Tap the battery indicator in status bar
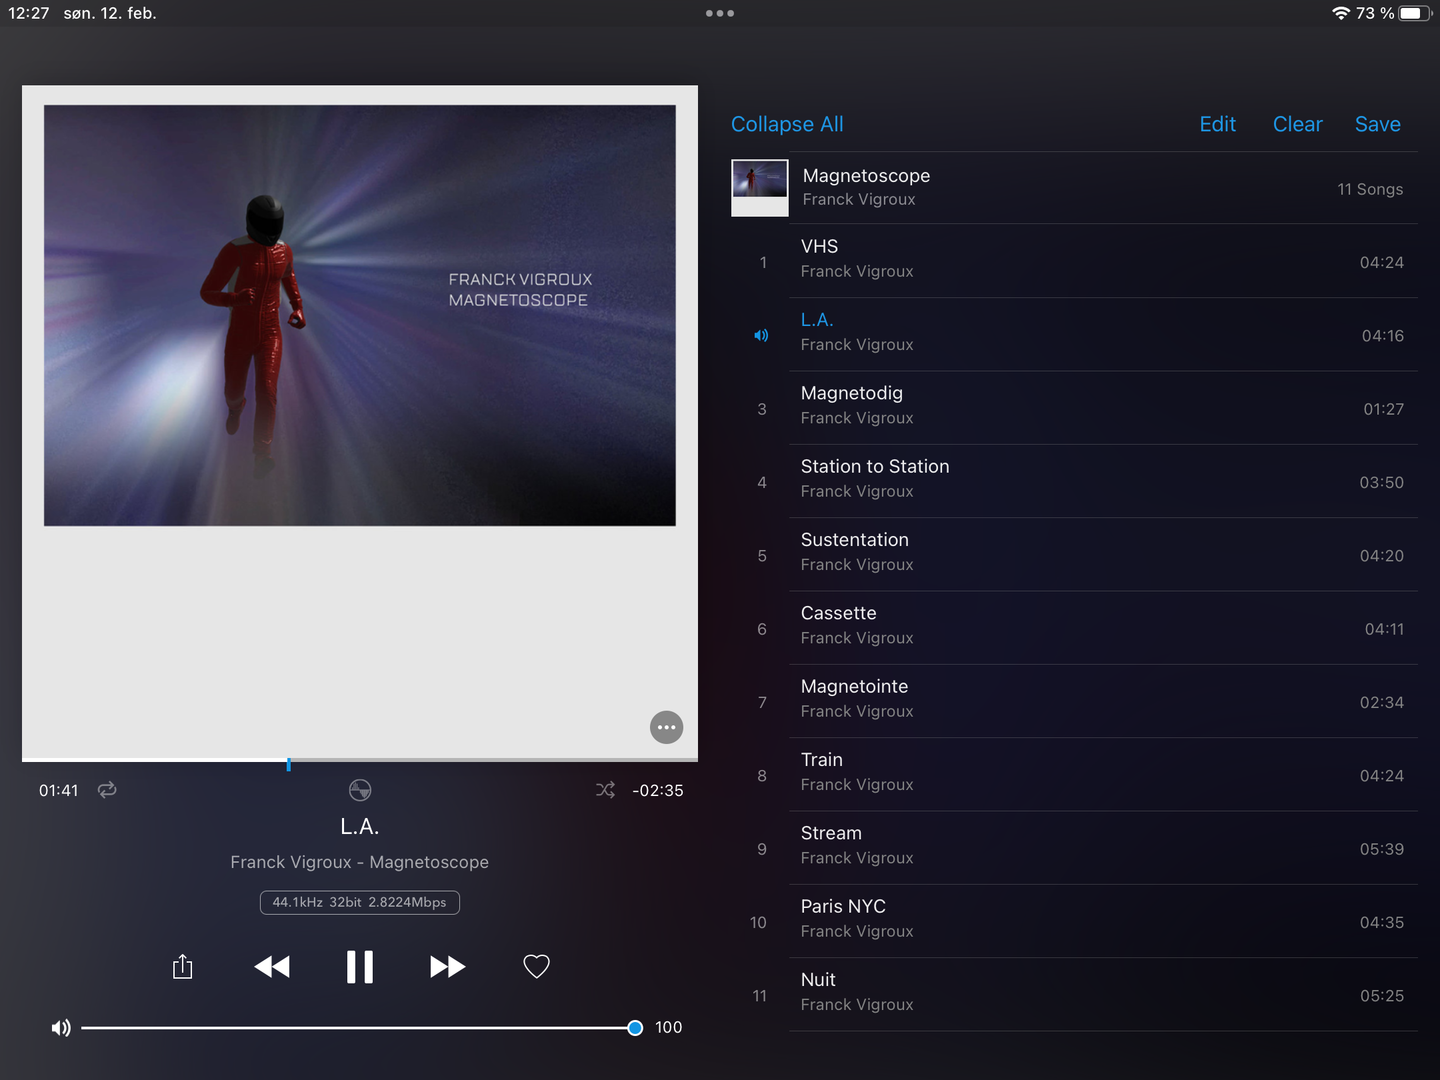 pyautogui.click(x=1415, y=13)
